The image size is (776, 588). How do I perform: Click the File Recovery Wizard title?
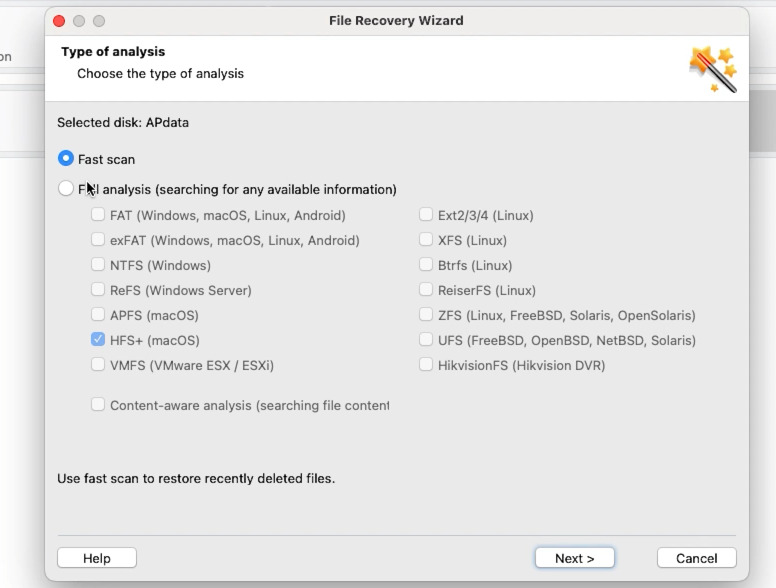pyautogui.click(x=396, y=21)
